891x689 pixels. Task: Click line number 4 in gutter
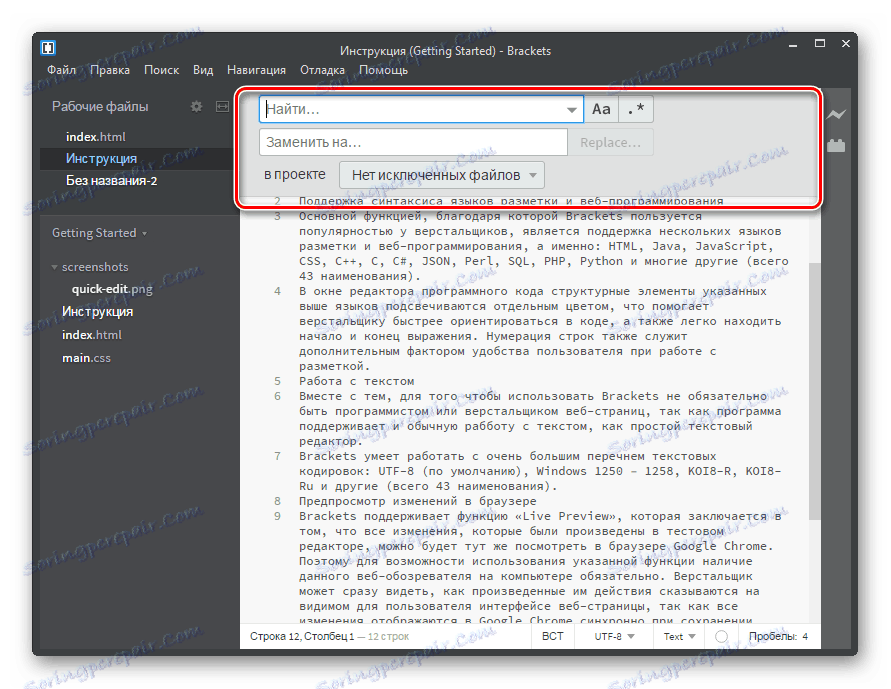[x=277, y=291]
